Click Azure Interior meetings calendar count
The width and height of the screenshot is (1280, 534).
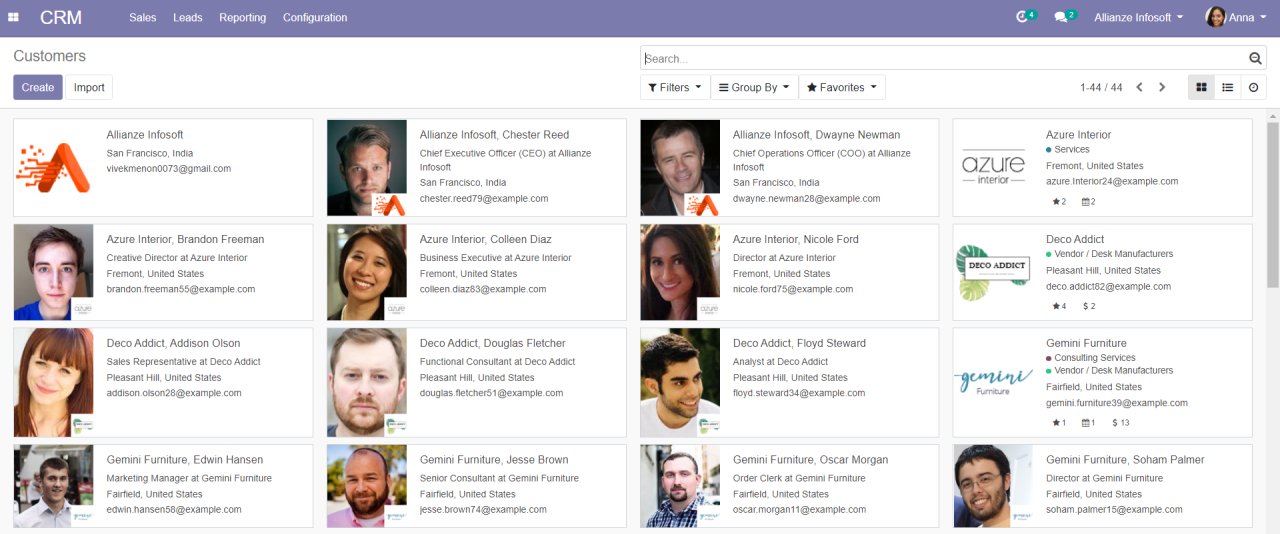click(x=1089, y=202)
